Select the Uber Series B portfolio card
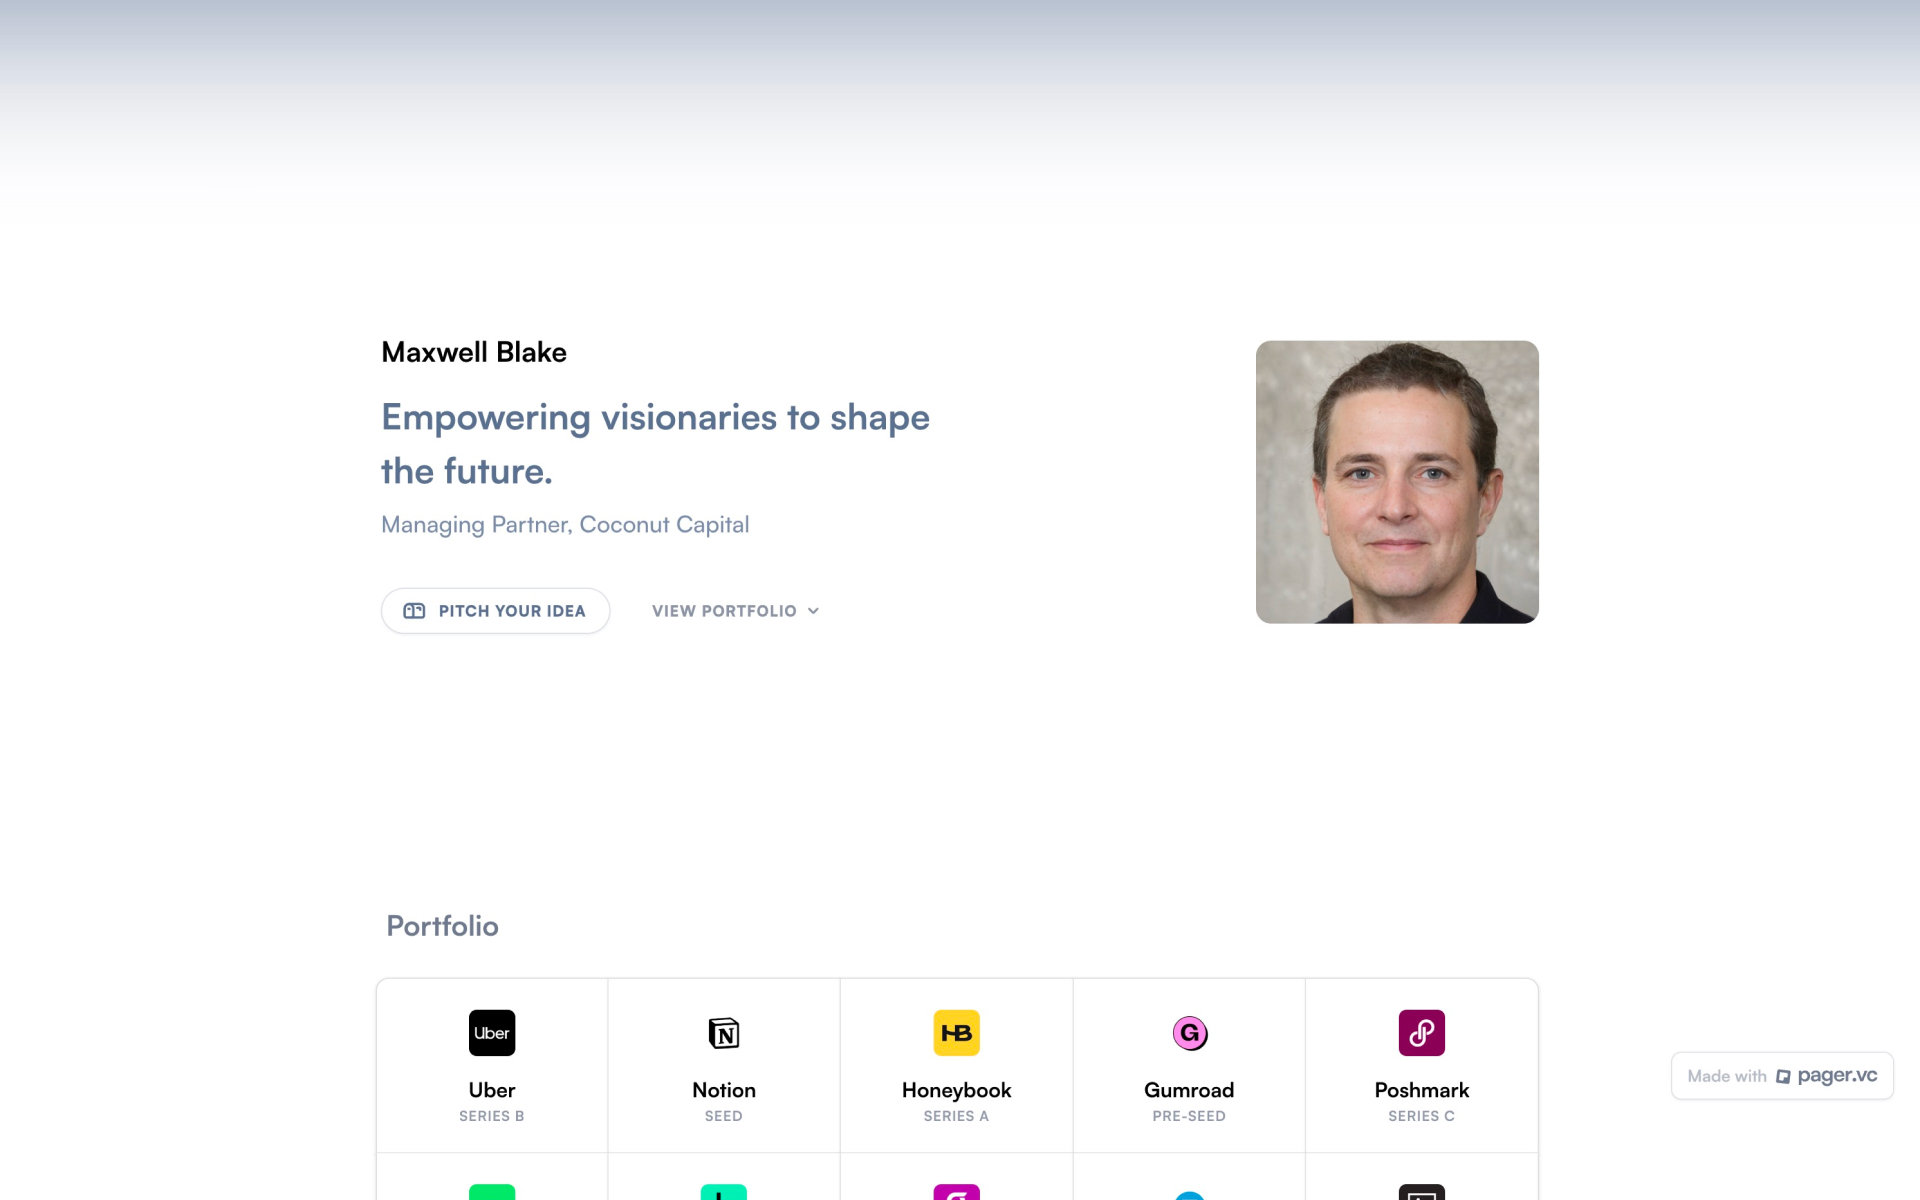The width and height of the screenshot is (1920, 1200). (x=492, y=1066)
